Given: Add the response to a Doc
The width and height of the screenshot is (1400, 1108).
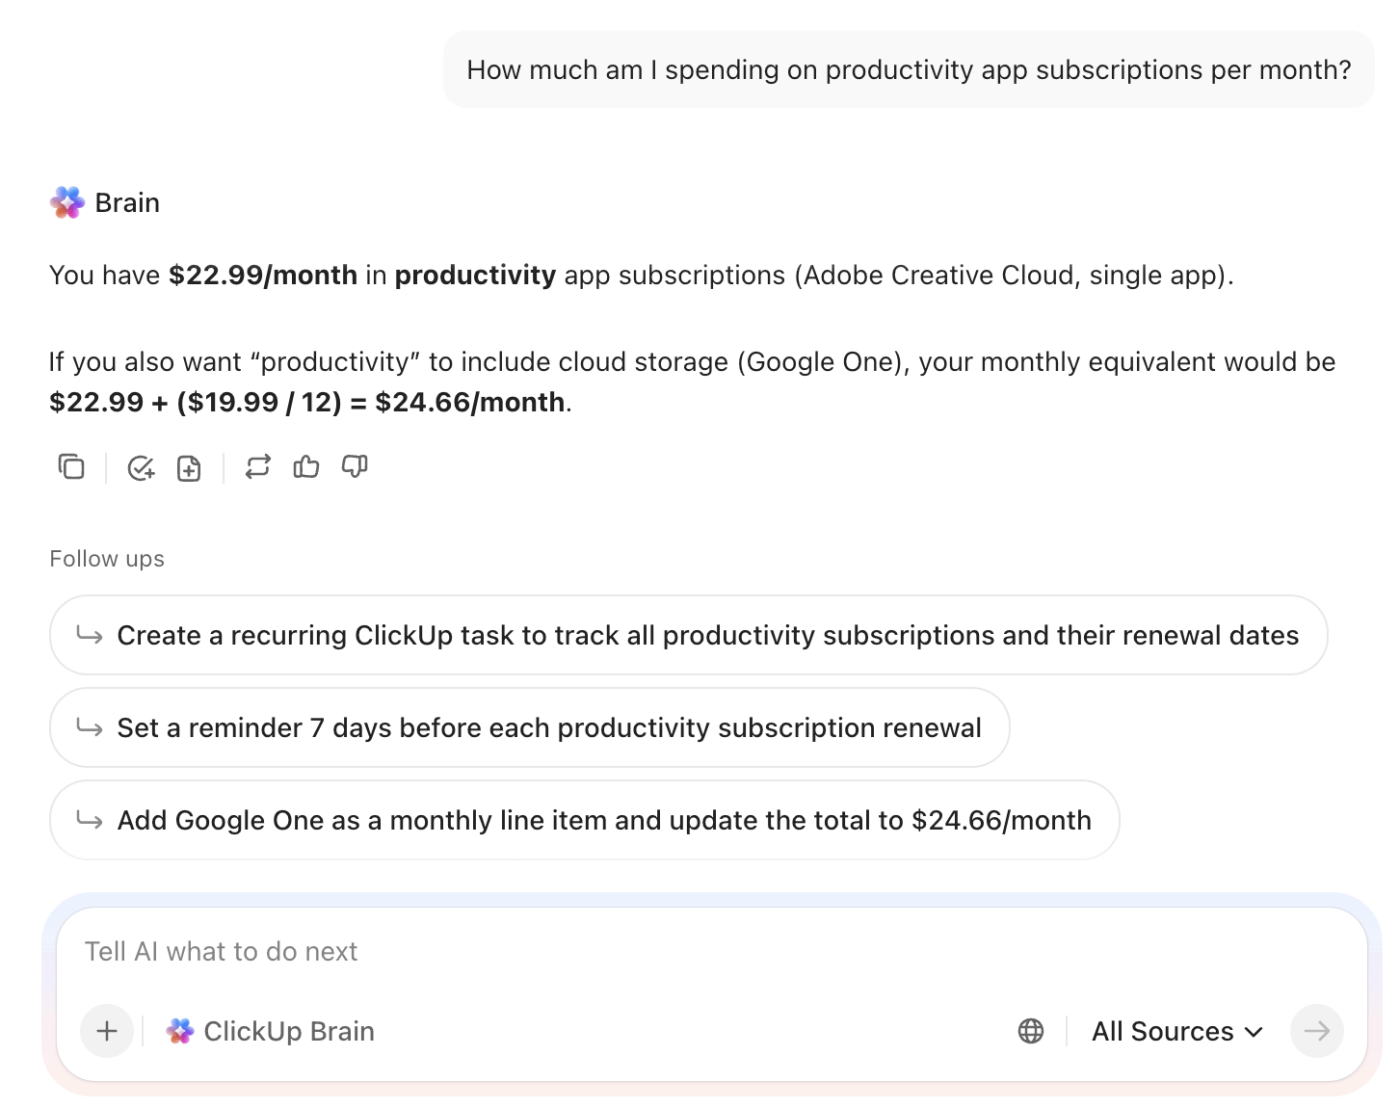Looking at the screenshot, I should [x=189, y=467].
